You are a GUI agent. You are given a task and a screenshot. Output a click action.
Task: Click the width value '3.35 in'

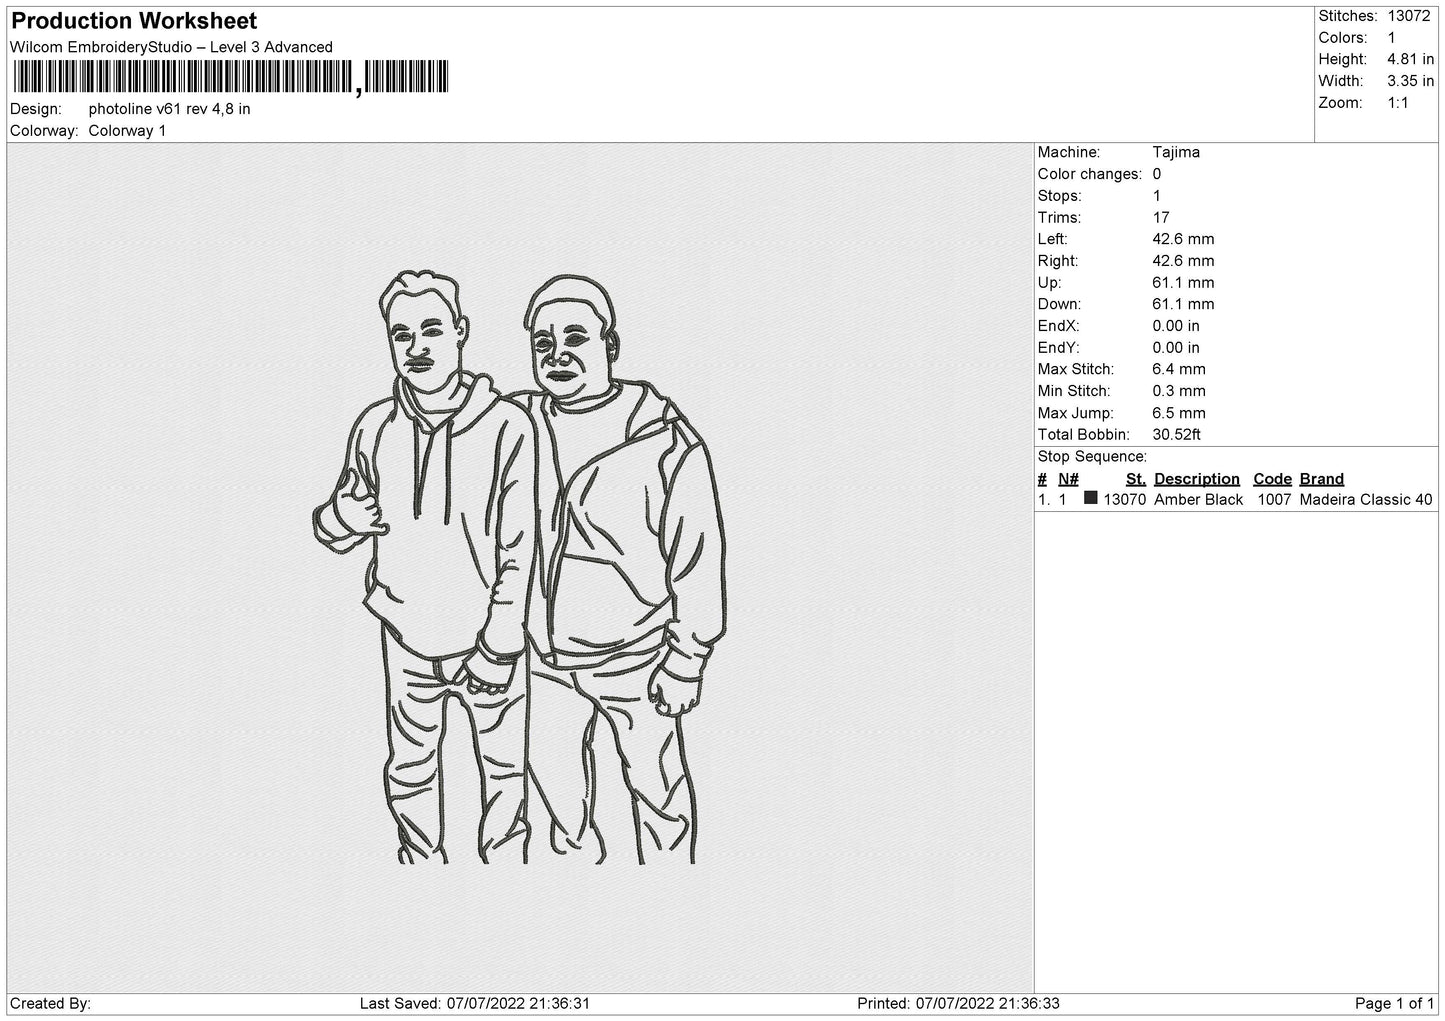point(1411,81)
